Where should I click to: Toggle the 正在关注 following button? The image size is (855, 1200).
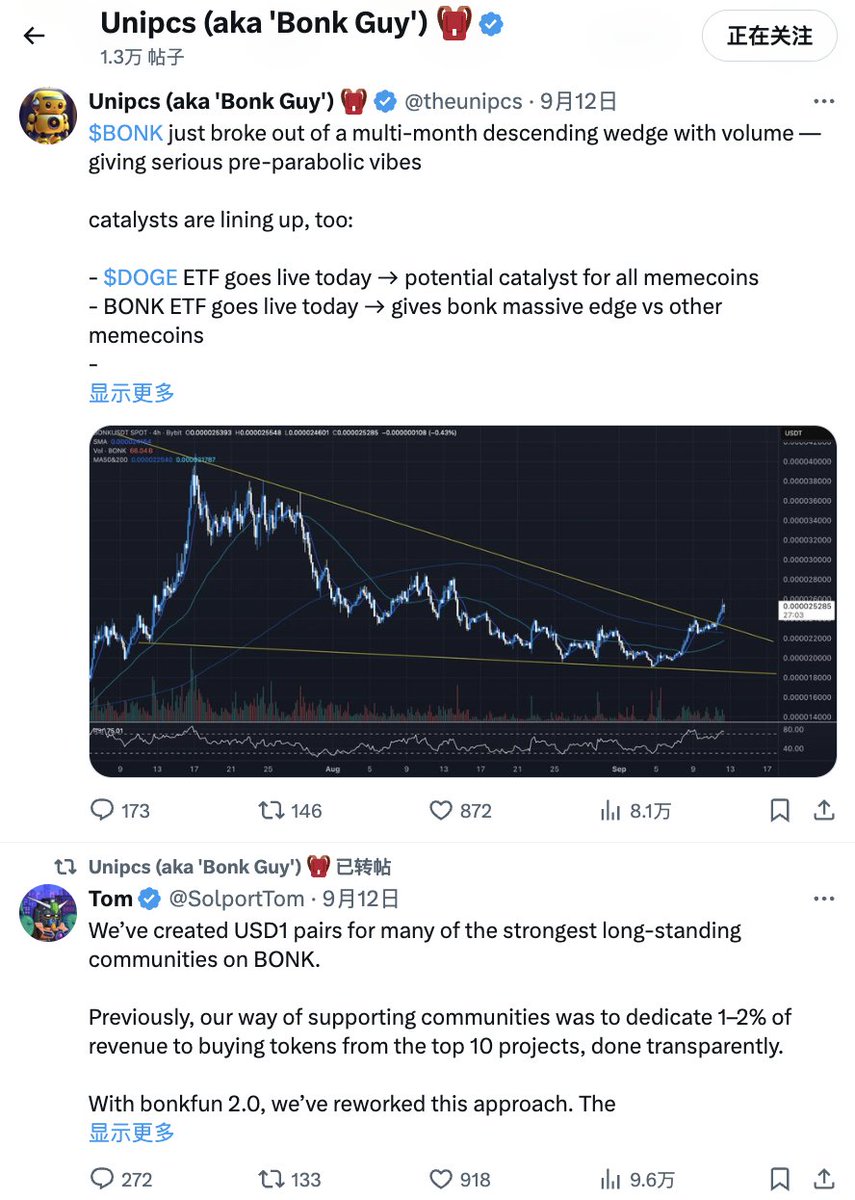coord(769,36)
